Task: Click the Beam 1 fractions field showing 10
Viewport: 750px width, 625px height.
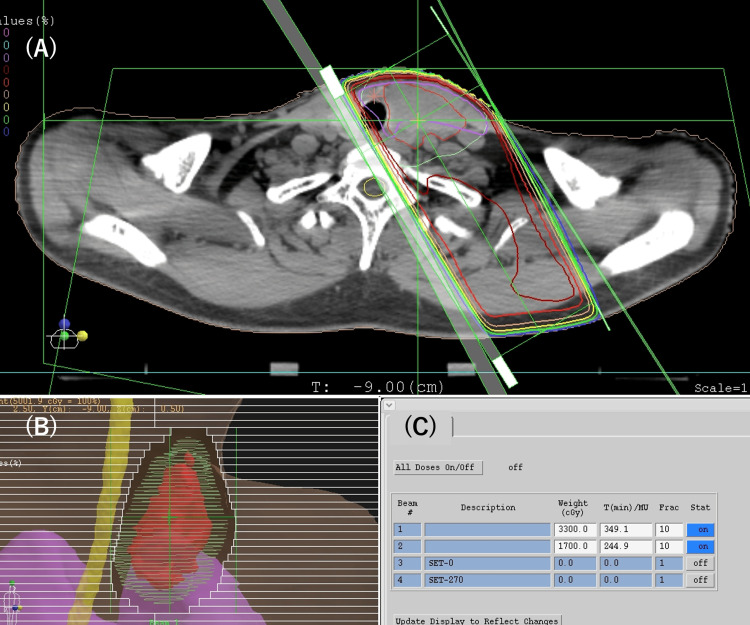Action: click(x=669, y=530)
